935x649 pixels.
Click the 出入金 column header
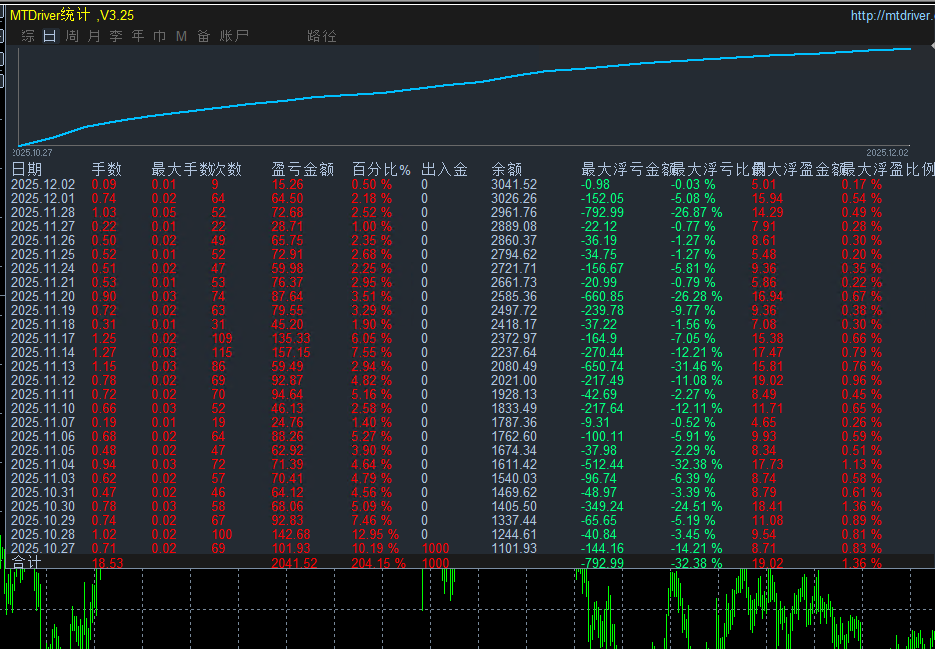(444, 169)
